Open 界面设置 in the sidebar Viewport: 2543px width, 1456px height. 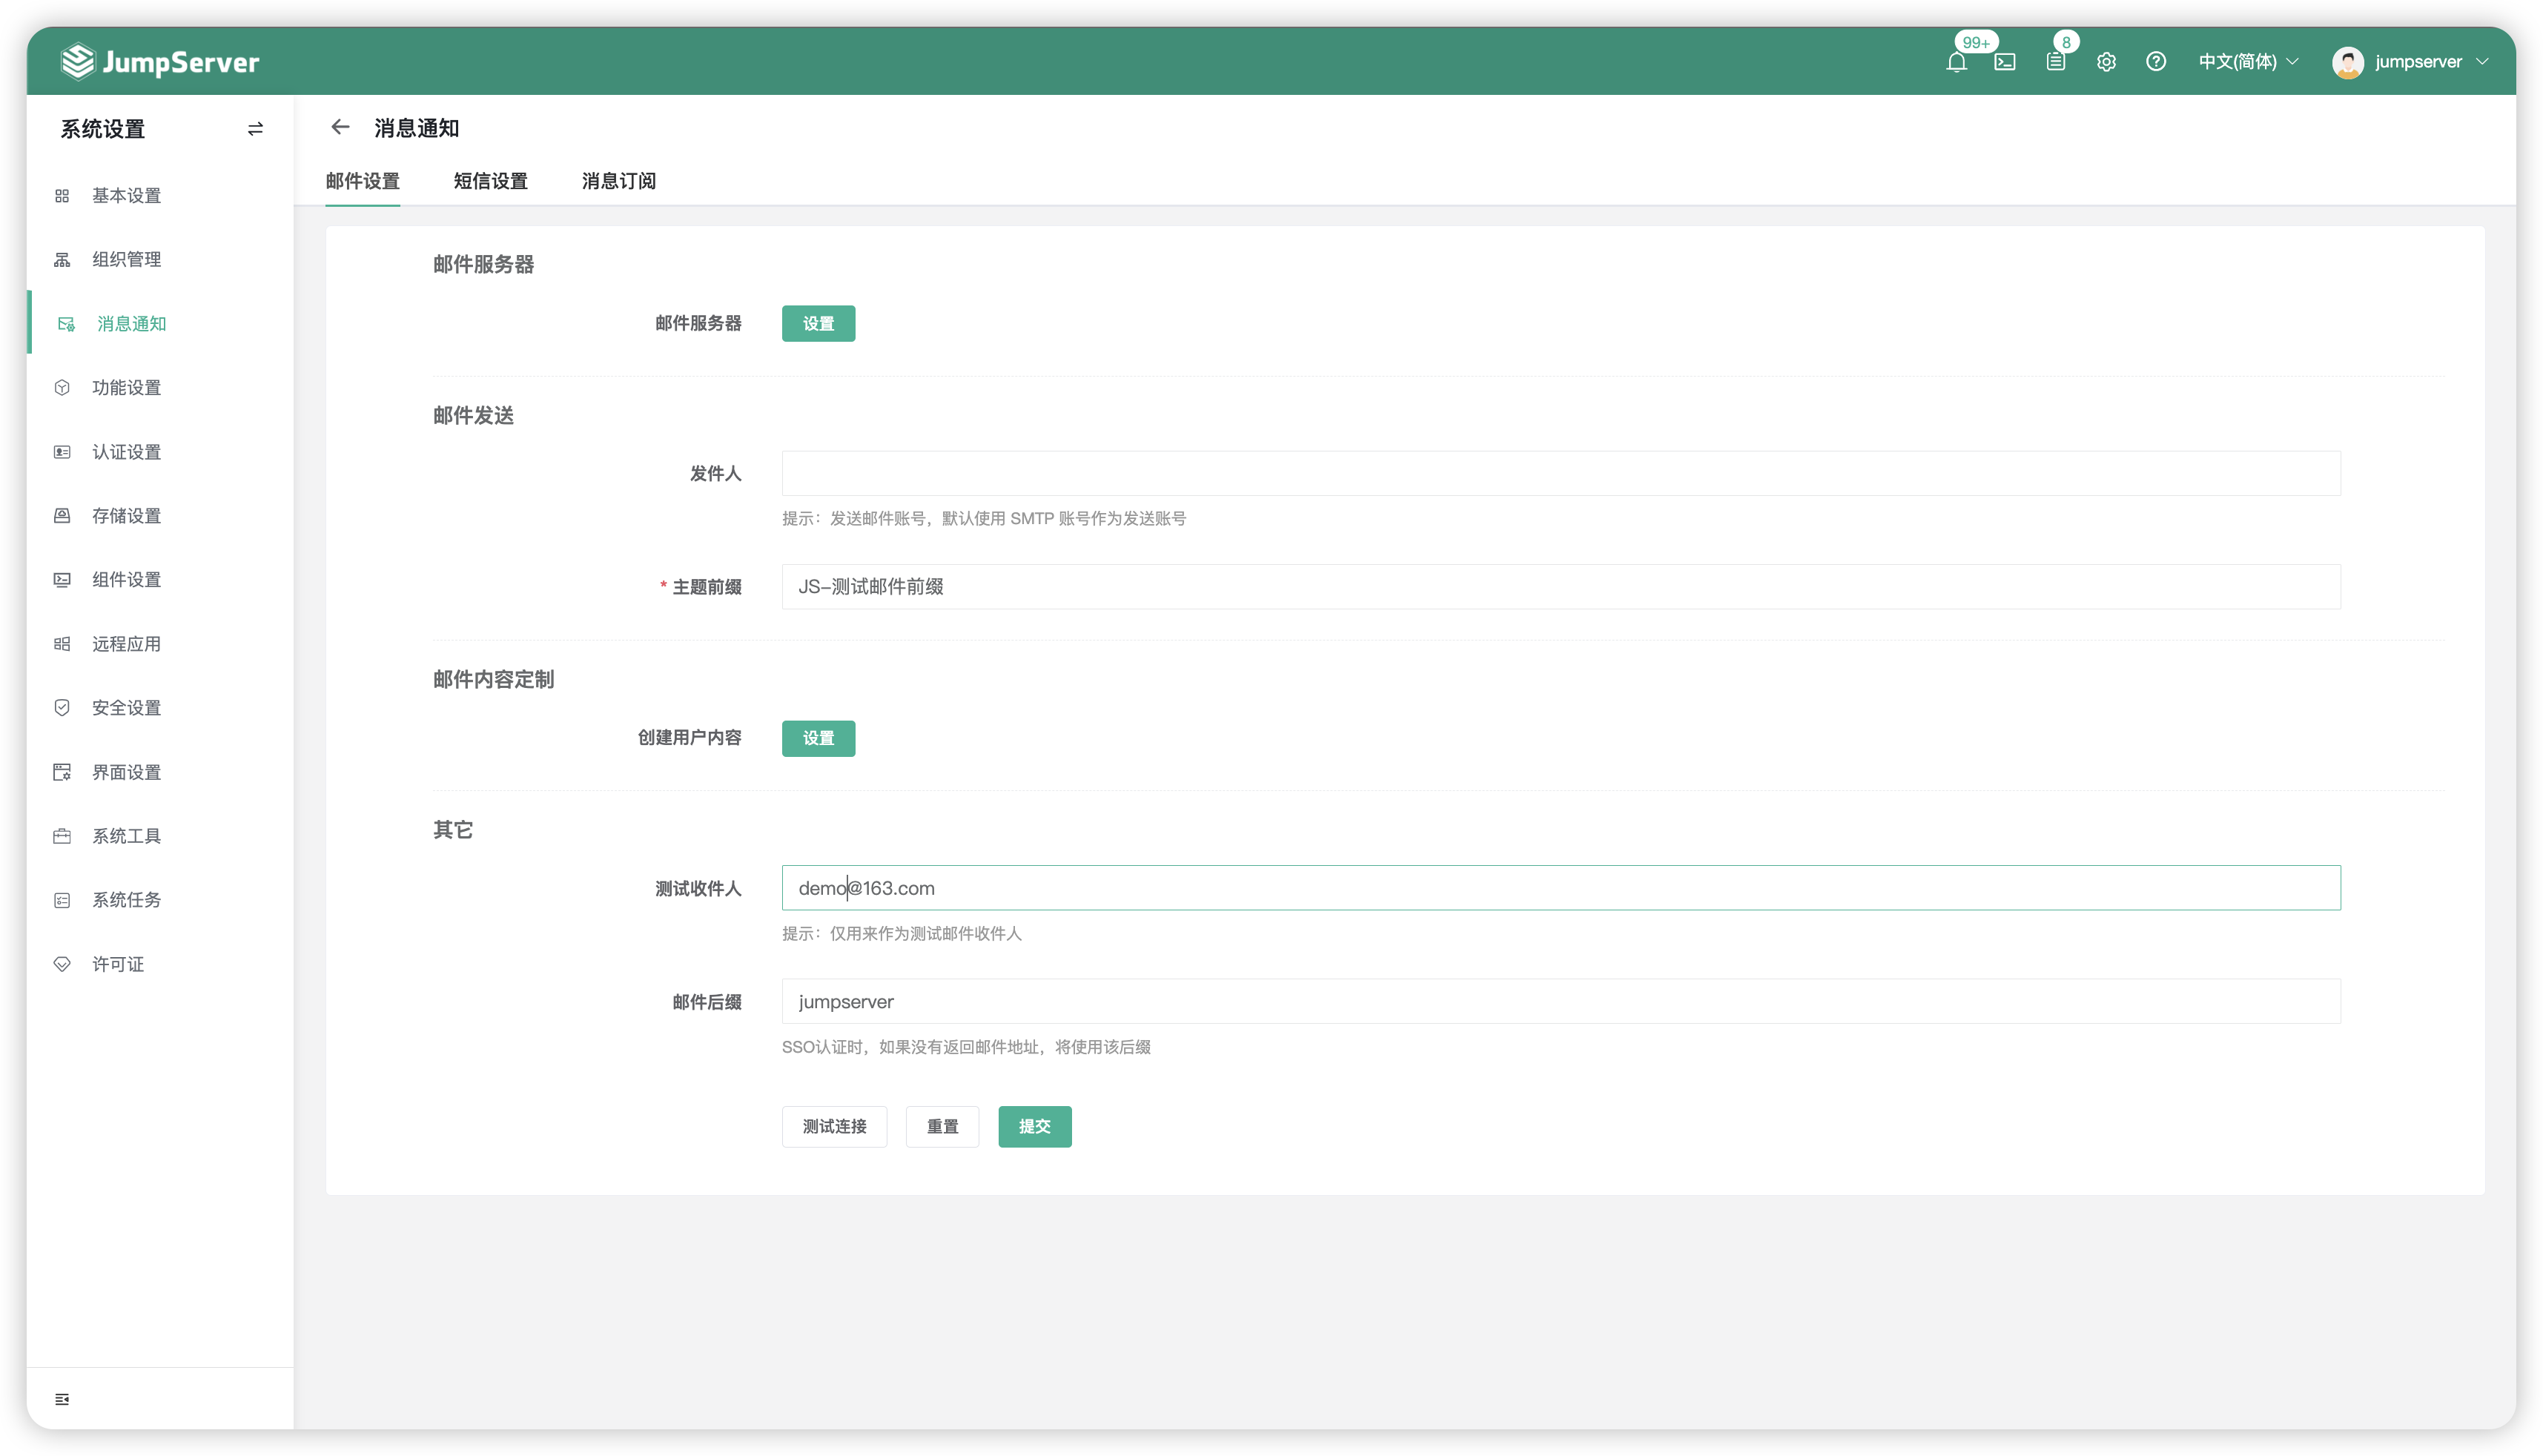tap(160, 772)
